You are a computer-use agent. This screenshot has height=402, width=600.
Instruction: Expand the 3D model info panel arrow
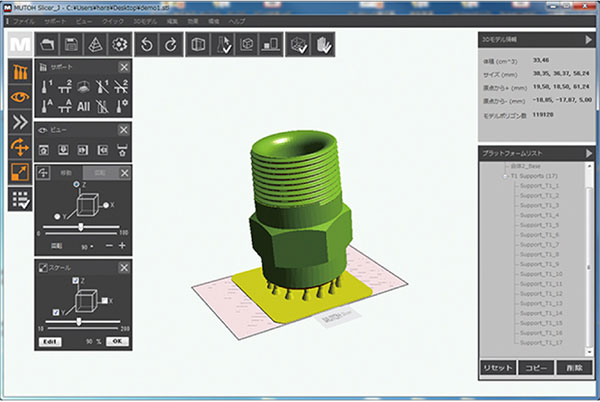click(x=589, y=39)
